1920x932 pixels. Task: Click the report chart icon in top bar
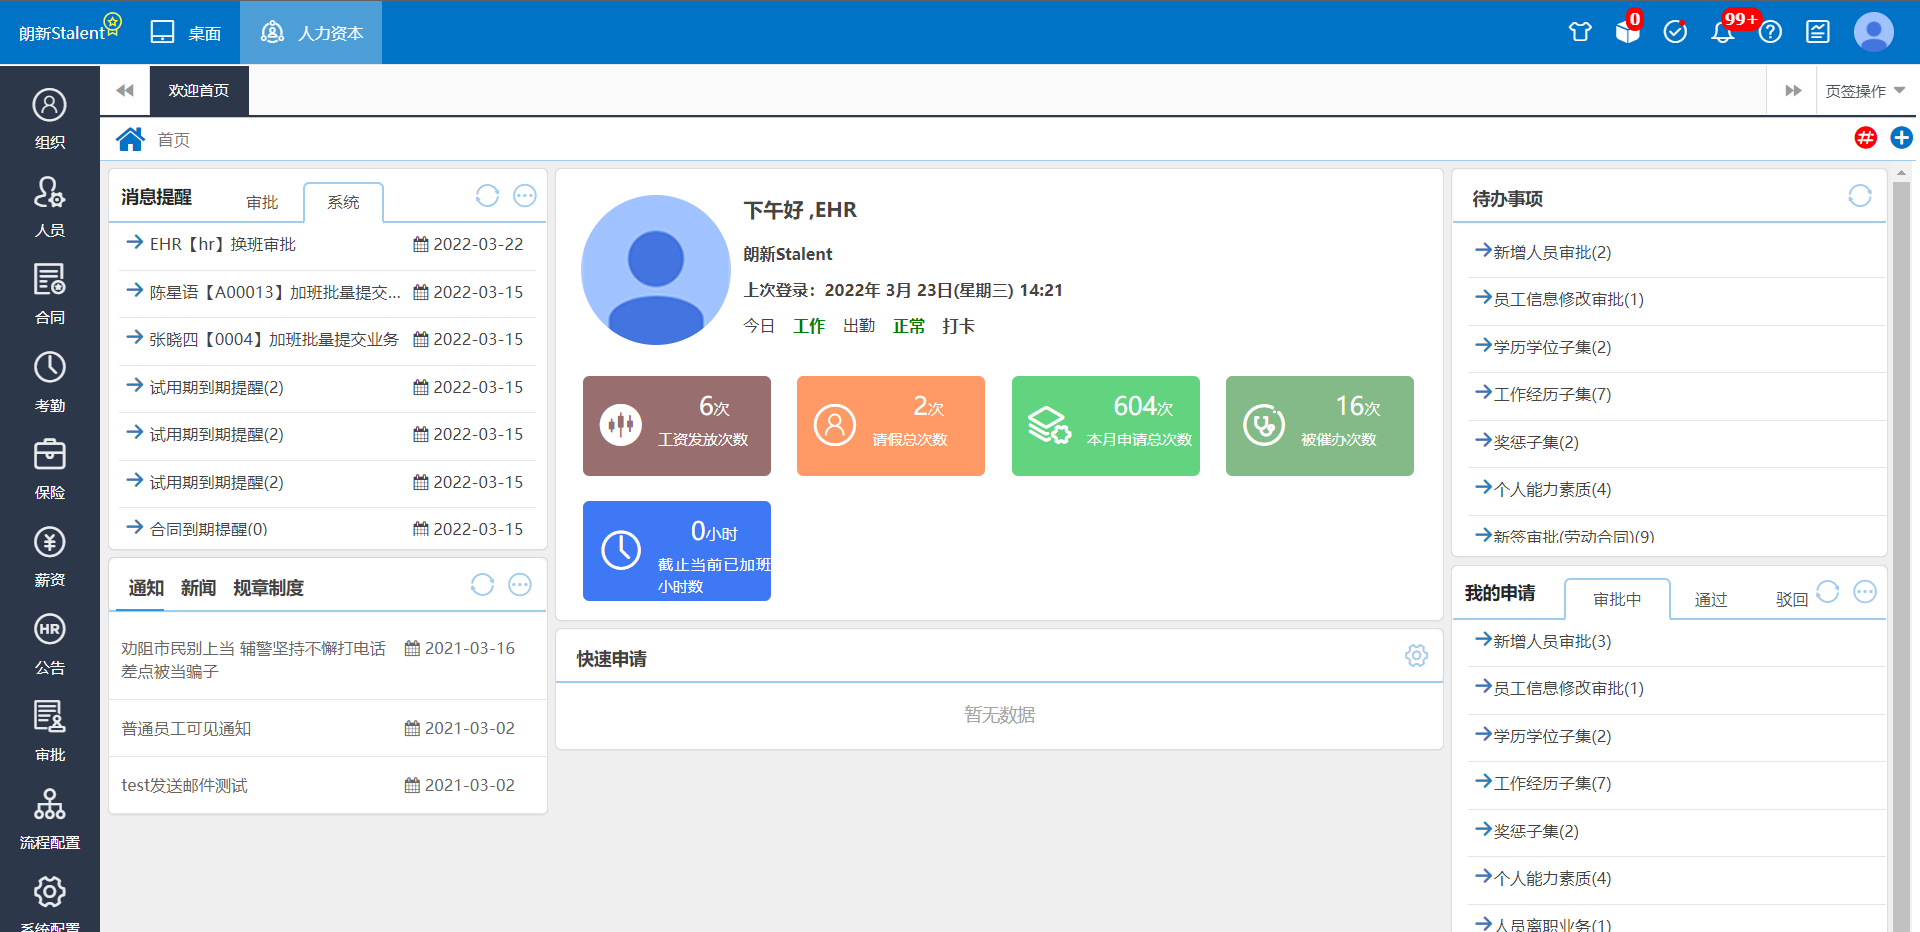point(1818,32)
